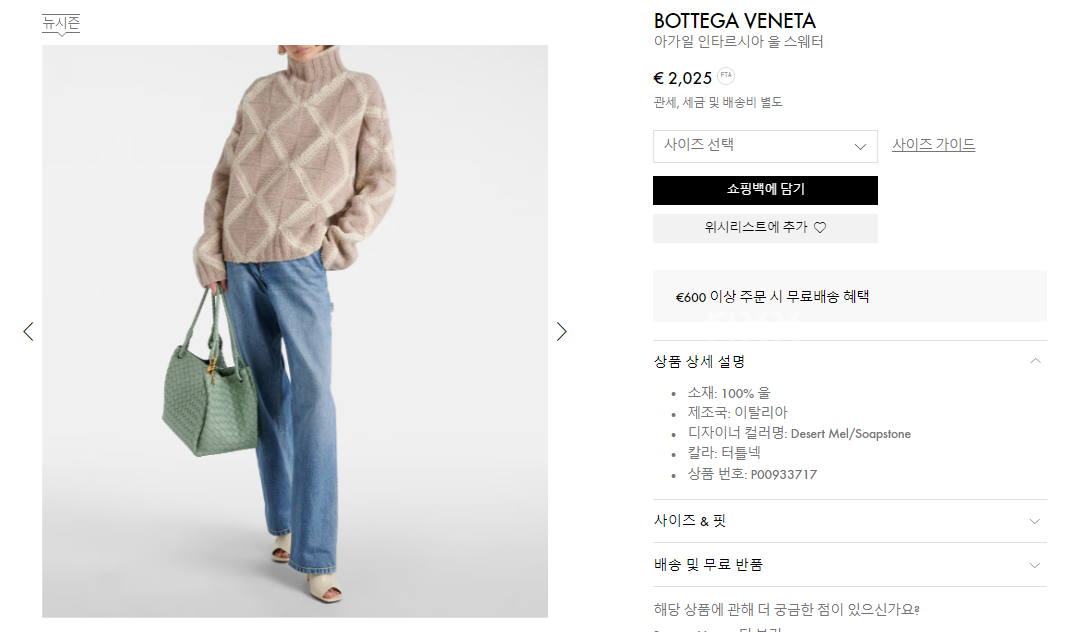Click the 사이즈 & 핏 chevron icon

[x=1035, y=522]
